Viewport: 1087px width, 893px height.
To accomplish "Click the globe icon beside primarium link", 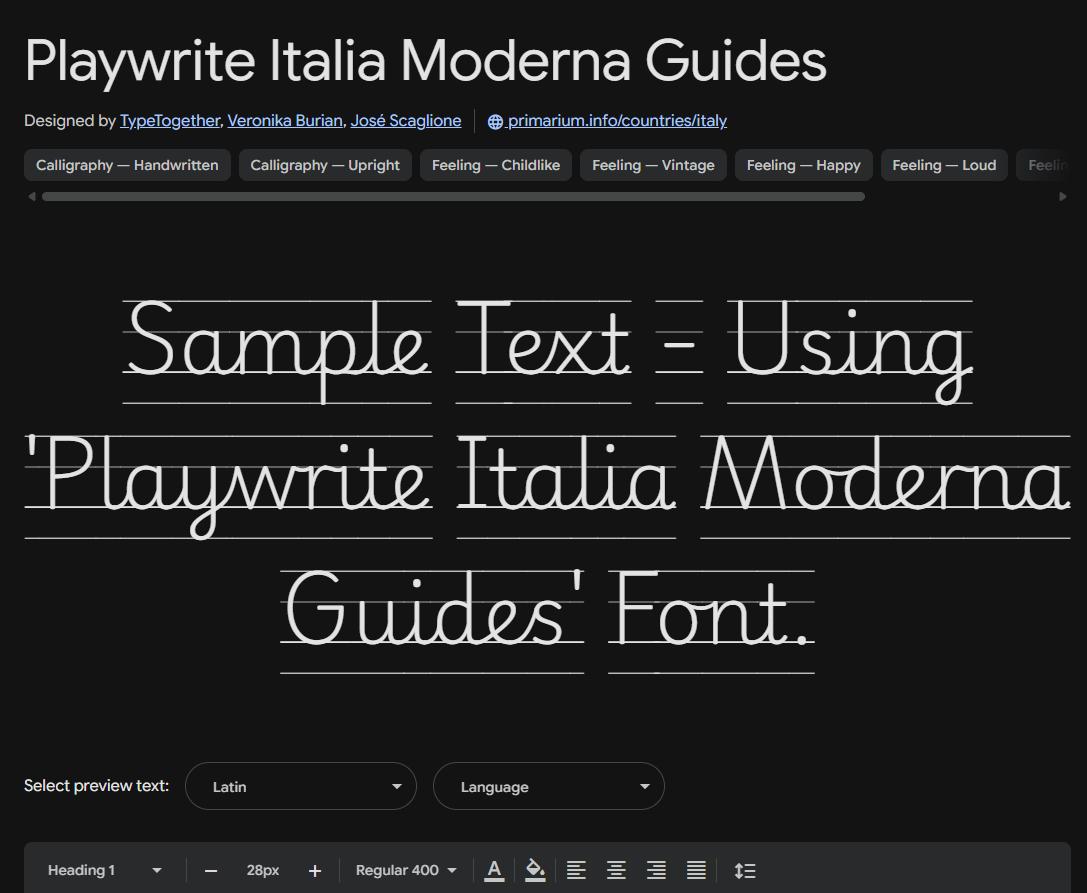I will [495, 121].
